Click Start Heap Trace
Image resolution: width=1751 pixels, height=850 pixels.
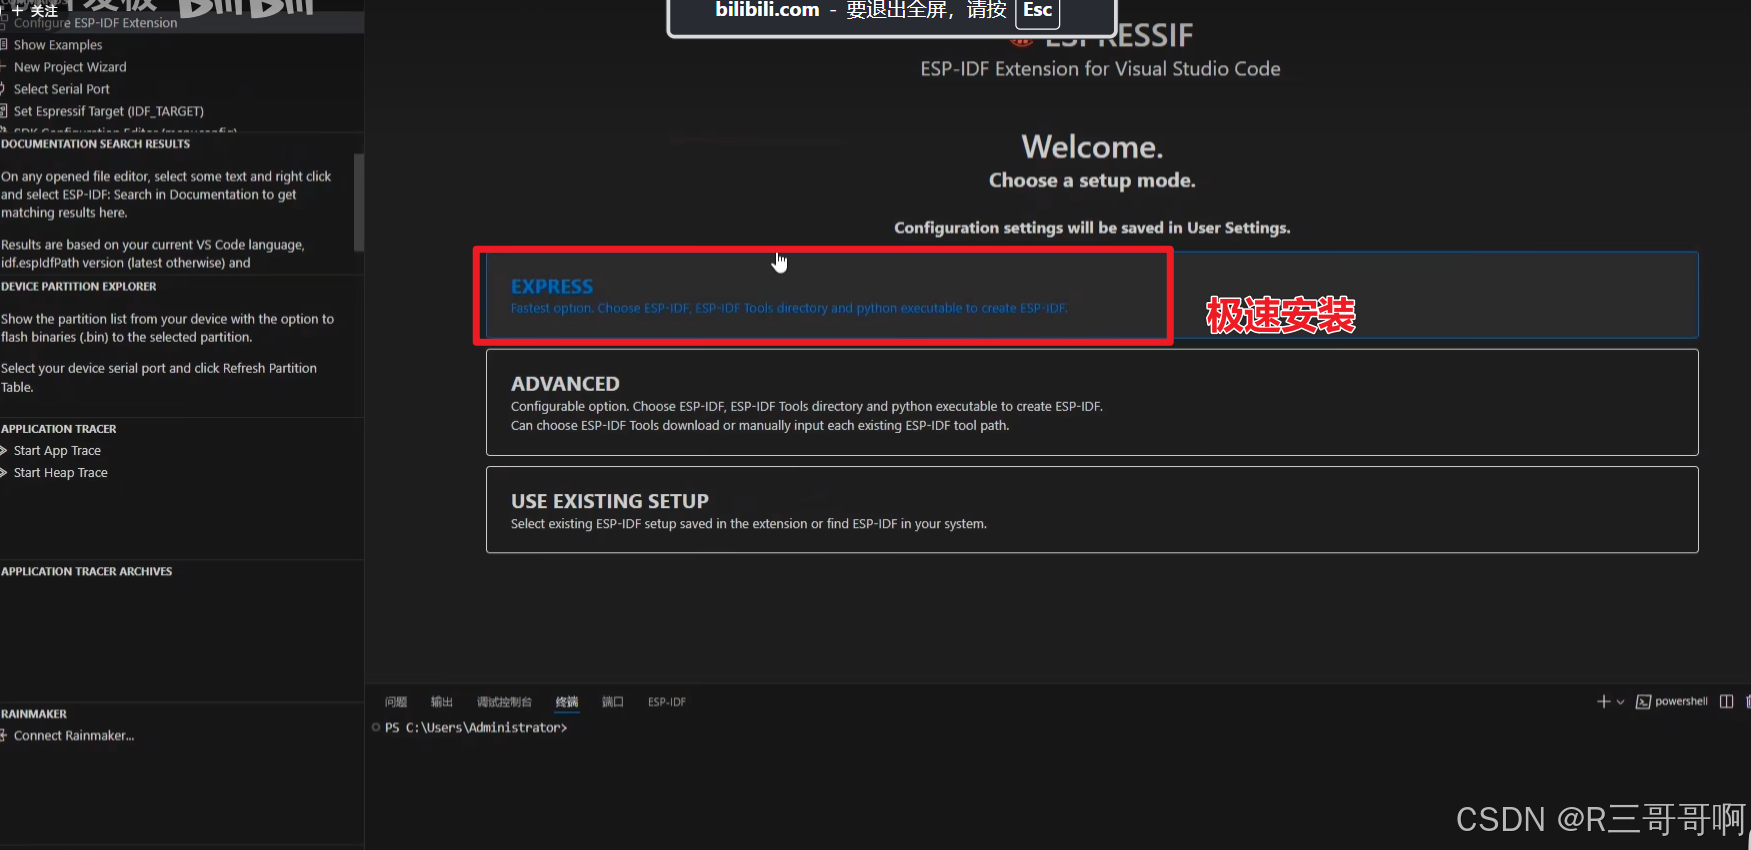[x=61, y=473]
